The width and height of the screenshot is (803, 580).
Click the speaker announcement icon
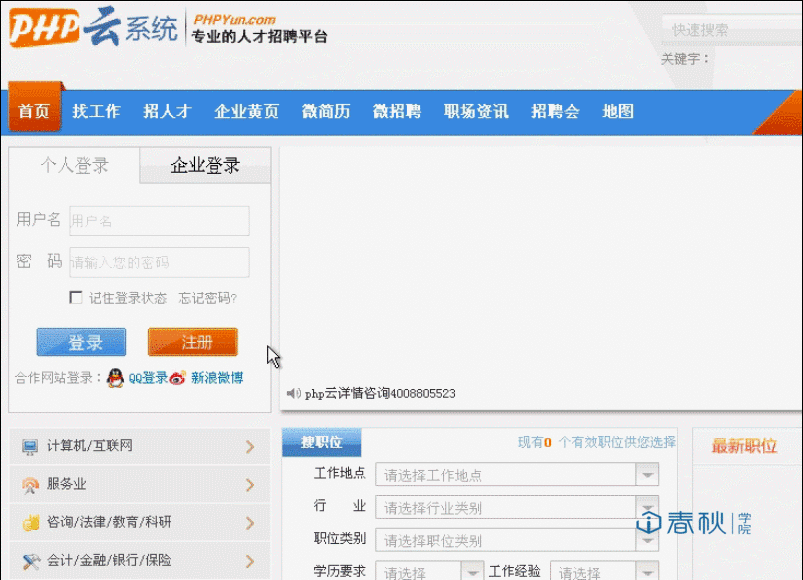(293, 394)
